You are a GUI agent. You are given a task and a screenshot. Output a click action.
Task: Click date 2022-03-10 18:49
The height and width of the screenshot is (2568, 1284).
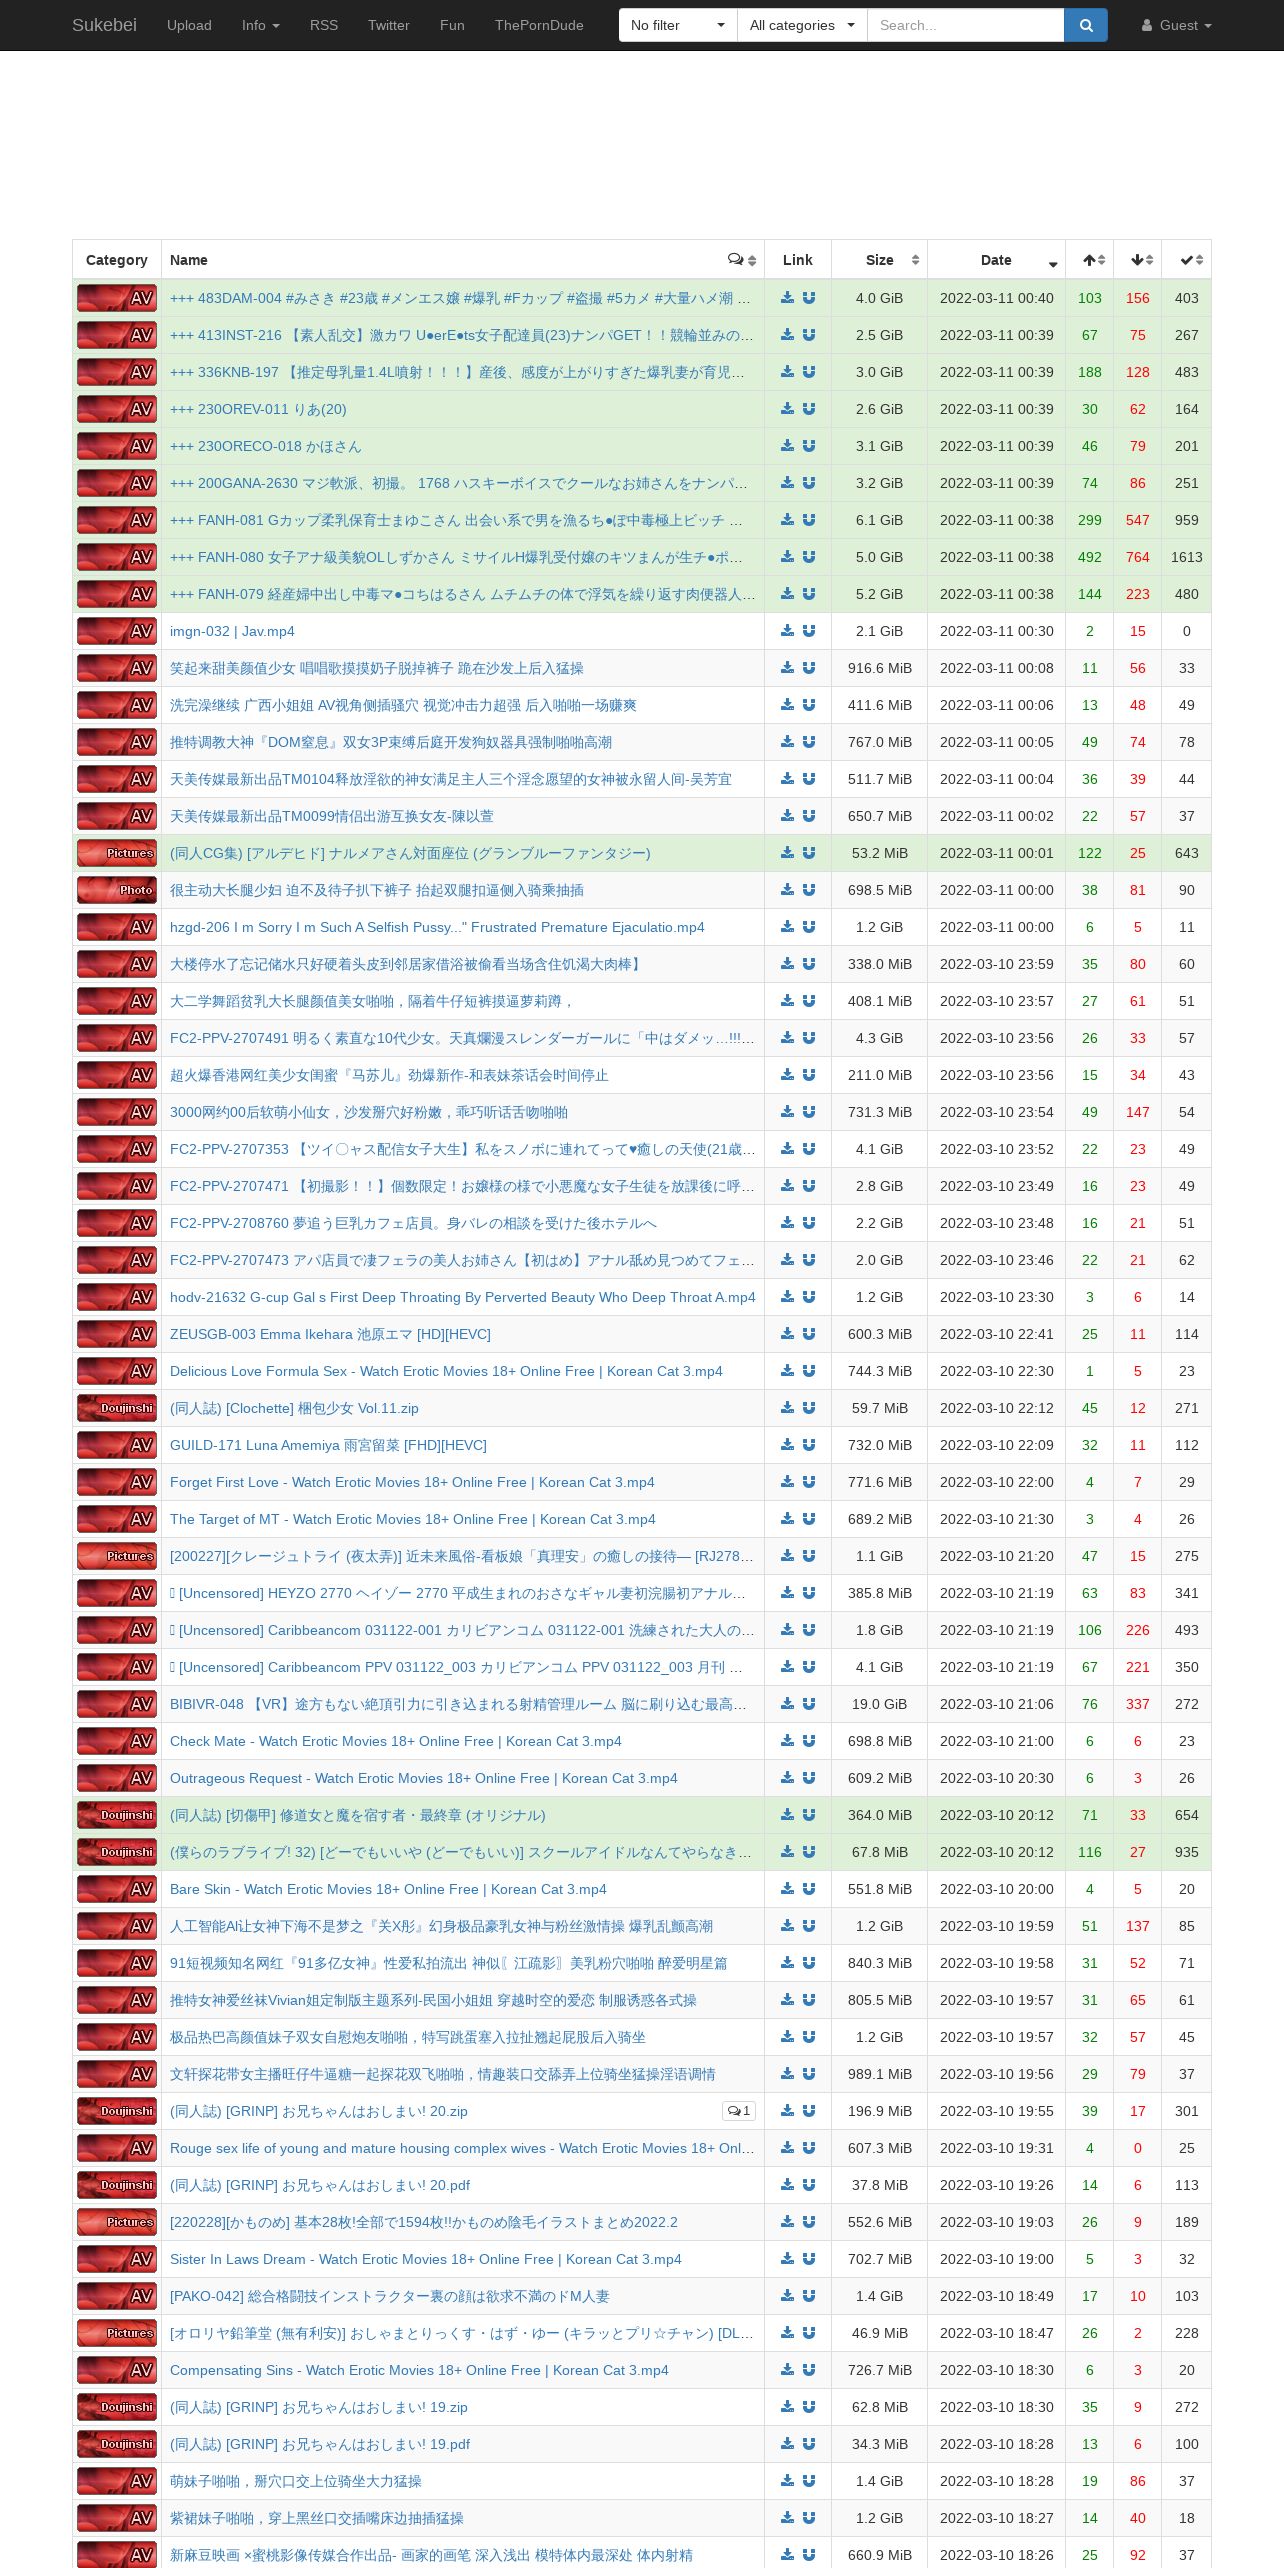(x=997, y=2296)
